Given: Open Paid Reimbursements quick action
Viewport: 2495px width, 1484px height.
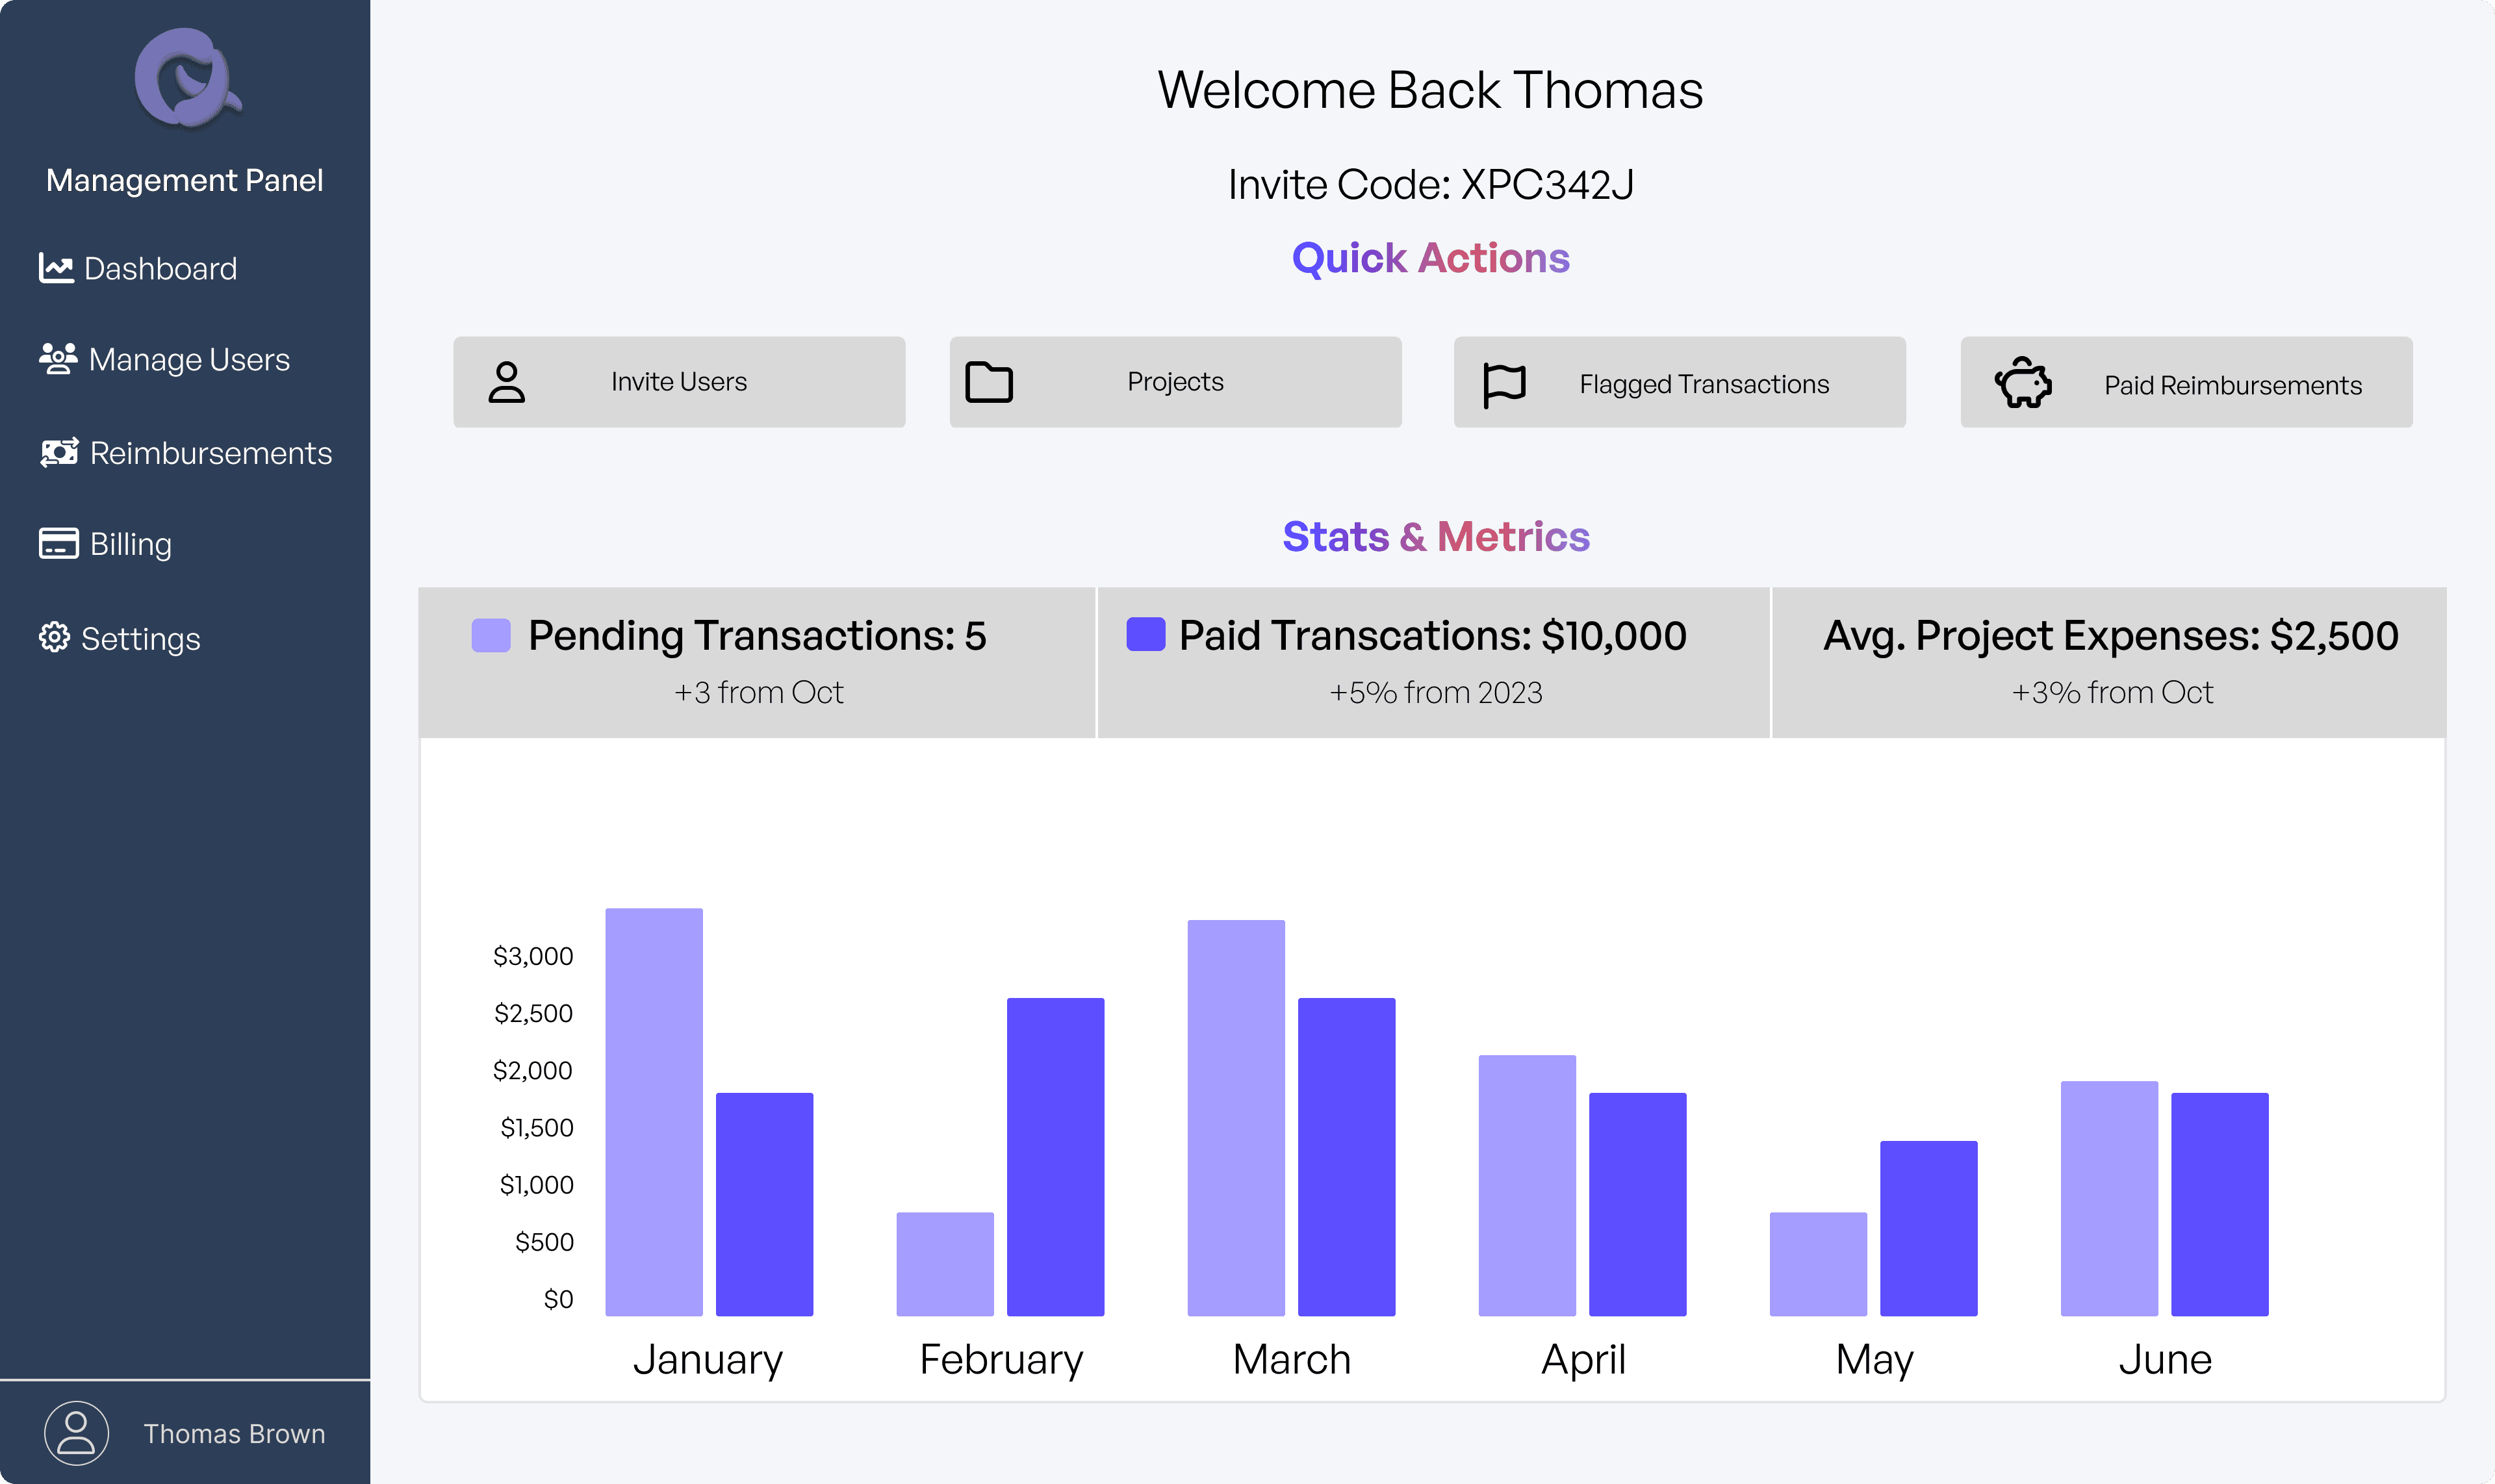Looking at the screenshot, I should [x=2186, y=382].
